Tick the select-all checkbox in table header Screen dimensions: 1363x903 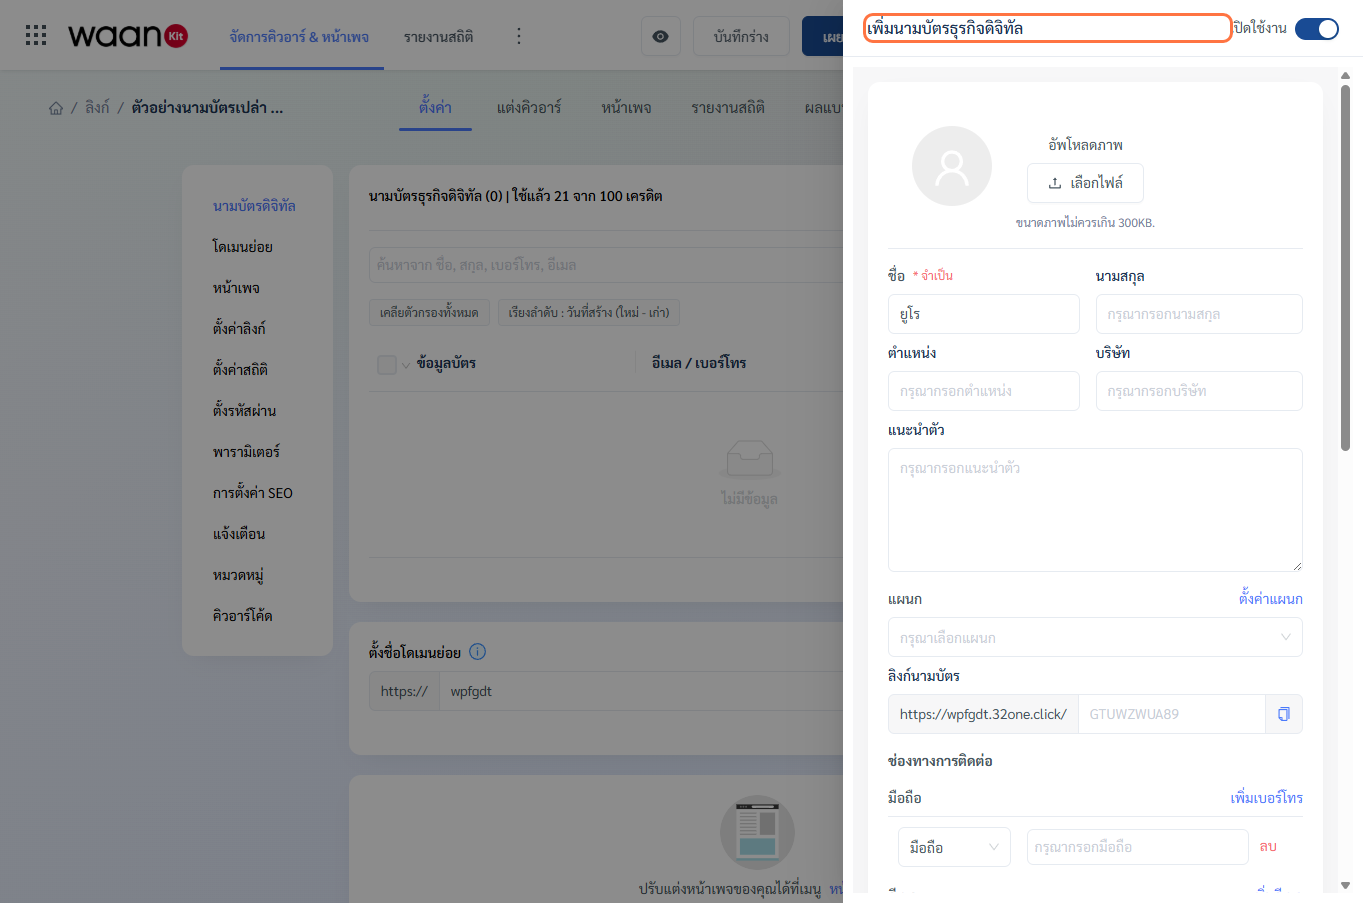(x=387, y=364)
